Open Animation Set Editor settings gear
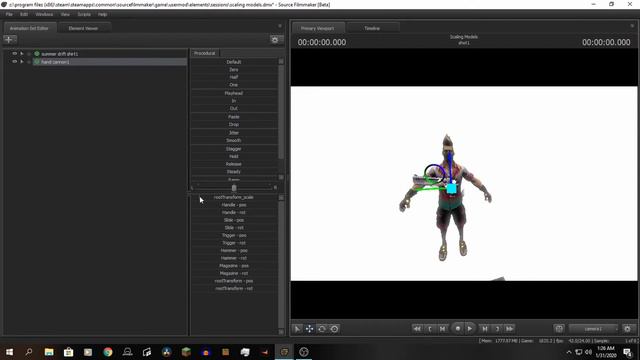 (275, 40)
